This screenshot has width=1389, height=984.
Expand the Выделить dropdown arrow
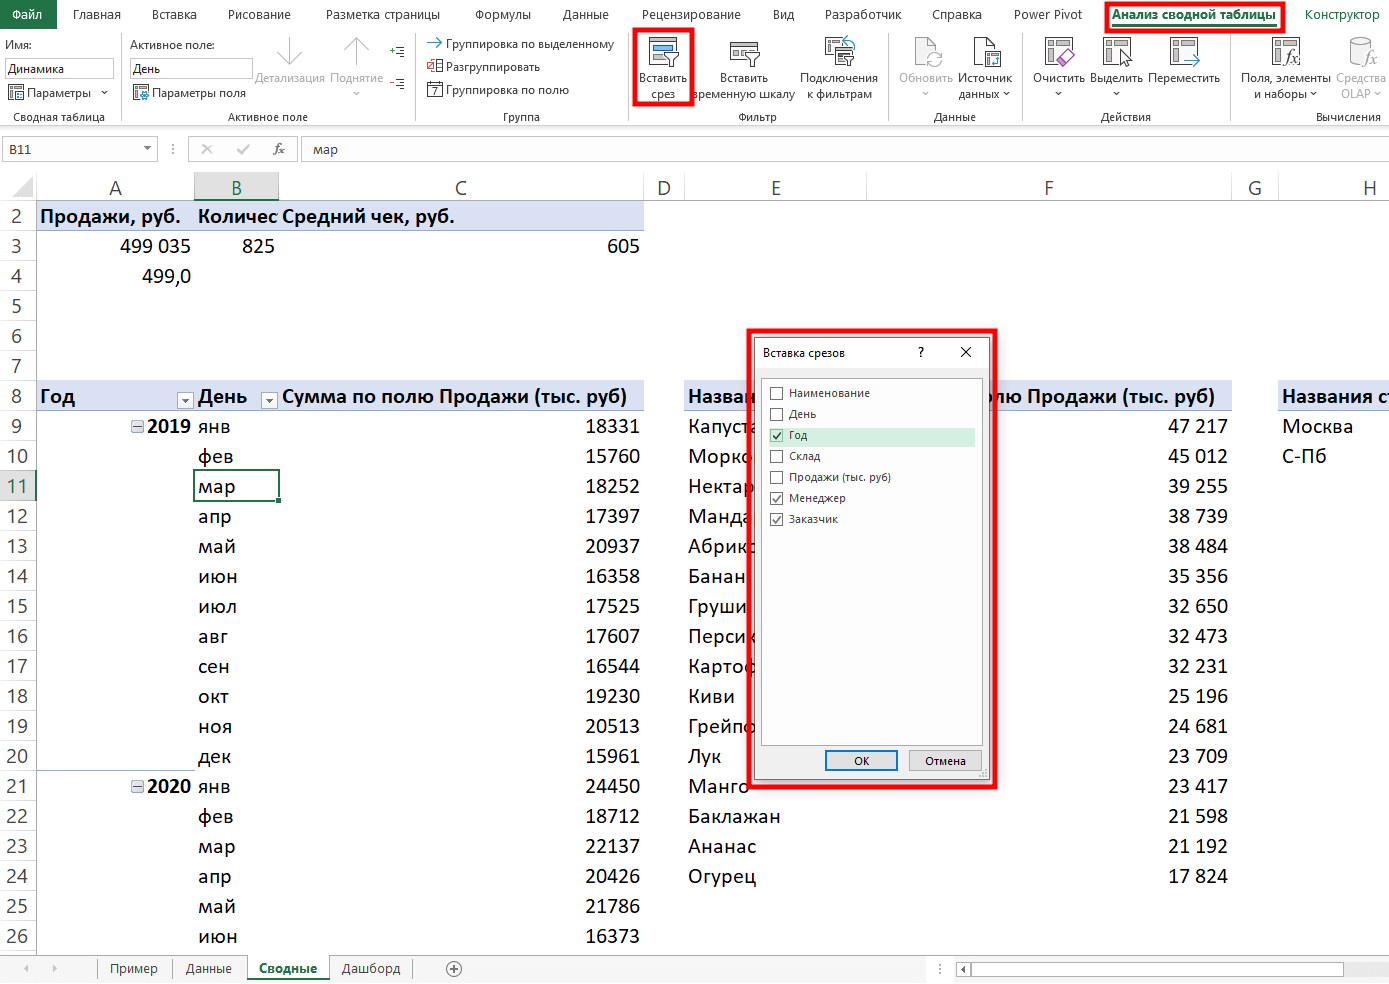(1116, 94)
